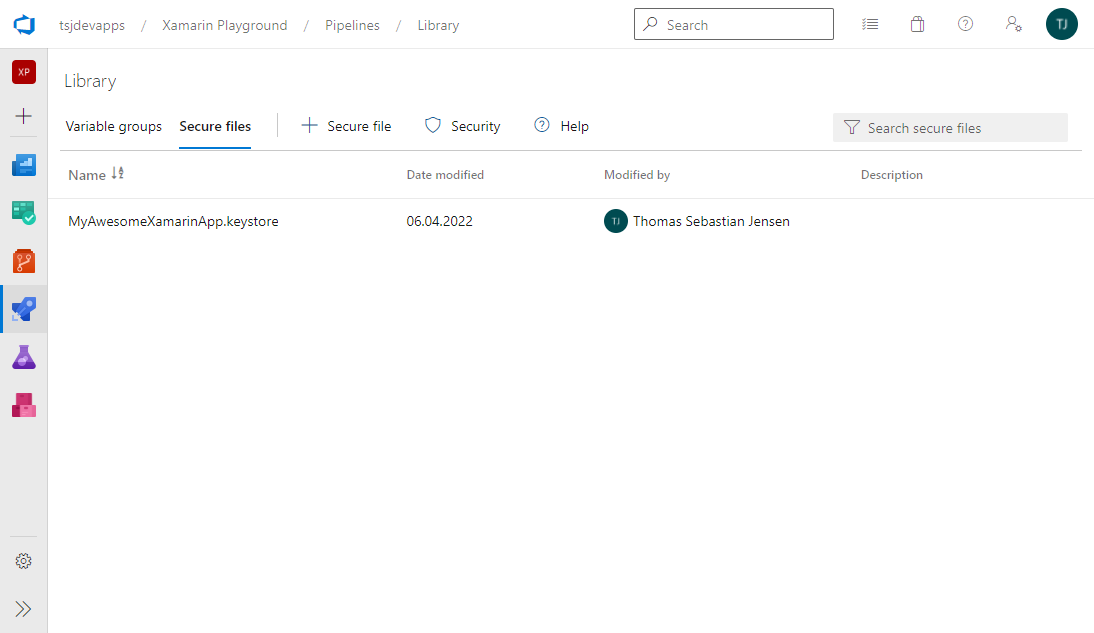Open MyAwesomeXamarinApp.keystore file entry

point(173,222)
